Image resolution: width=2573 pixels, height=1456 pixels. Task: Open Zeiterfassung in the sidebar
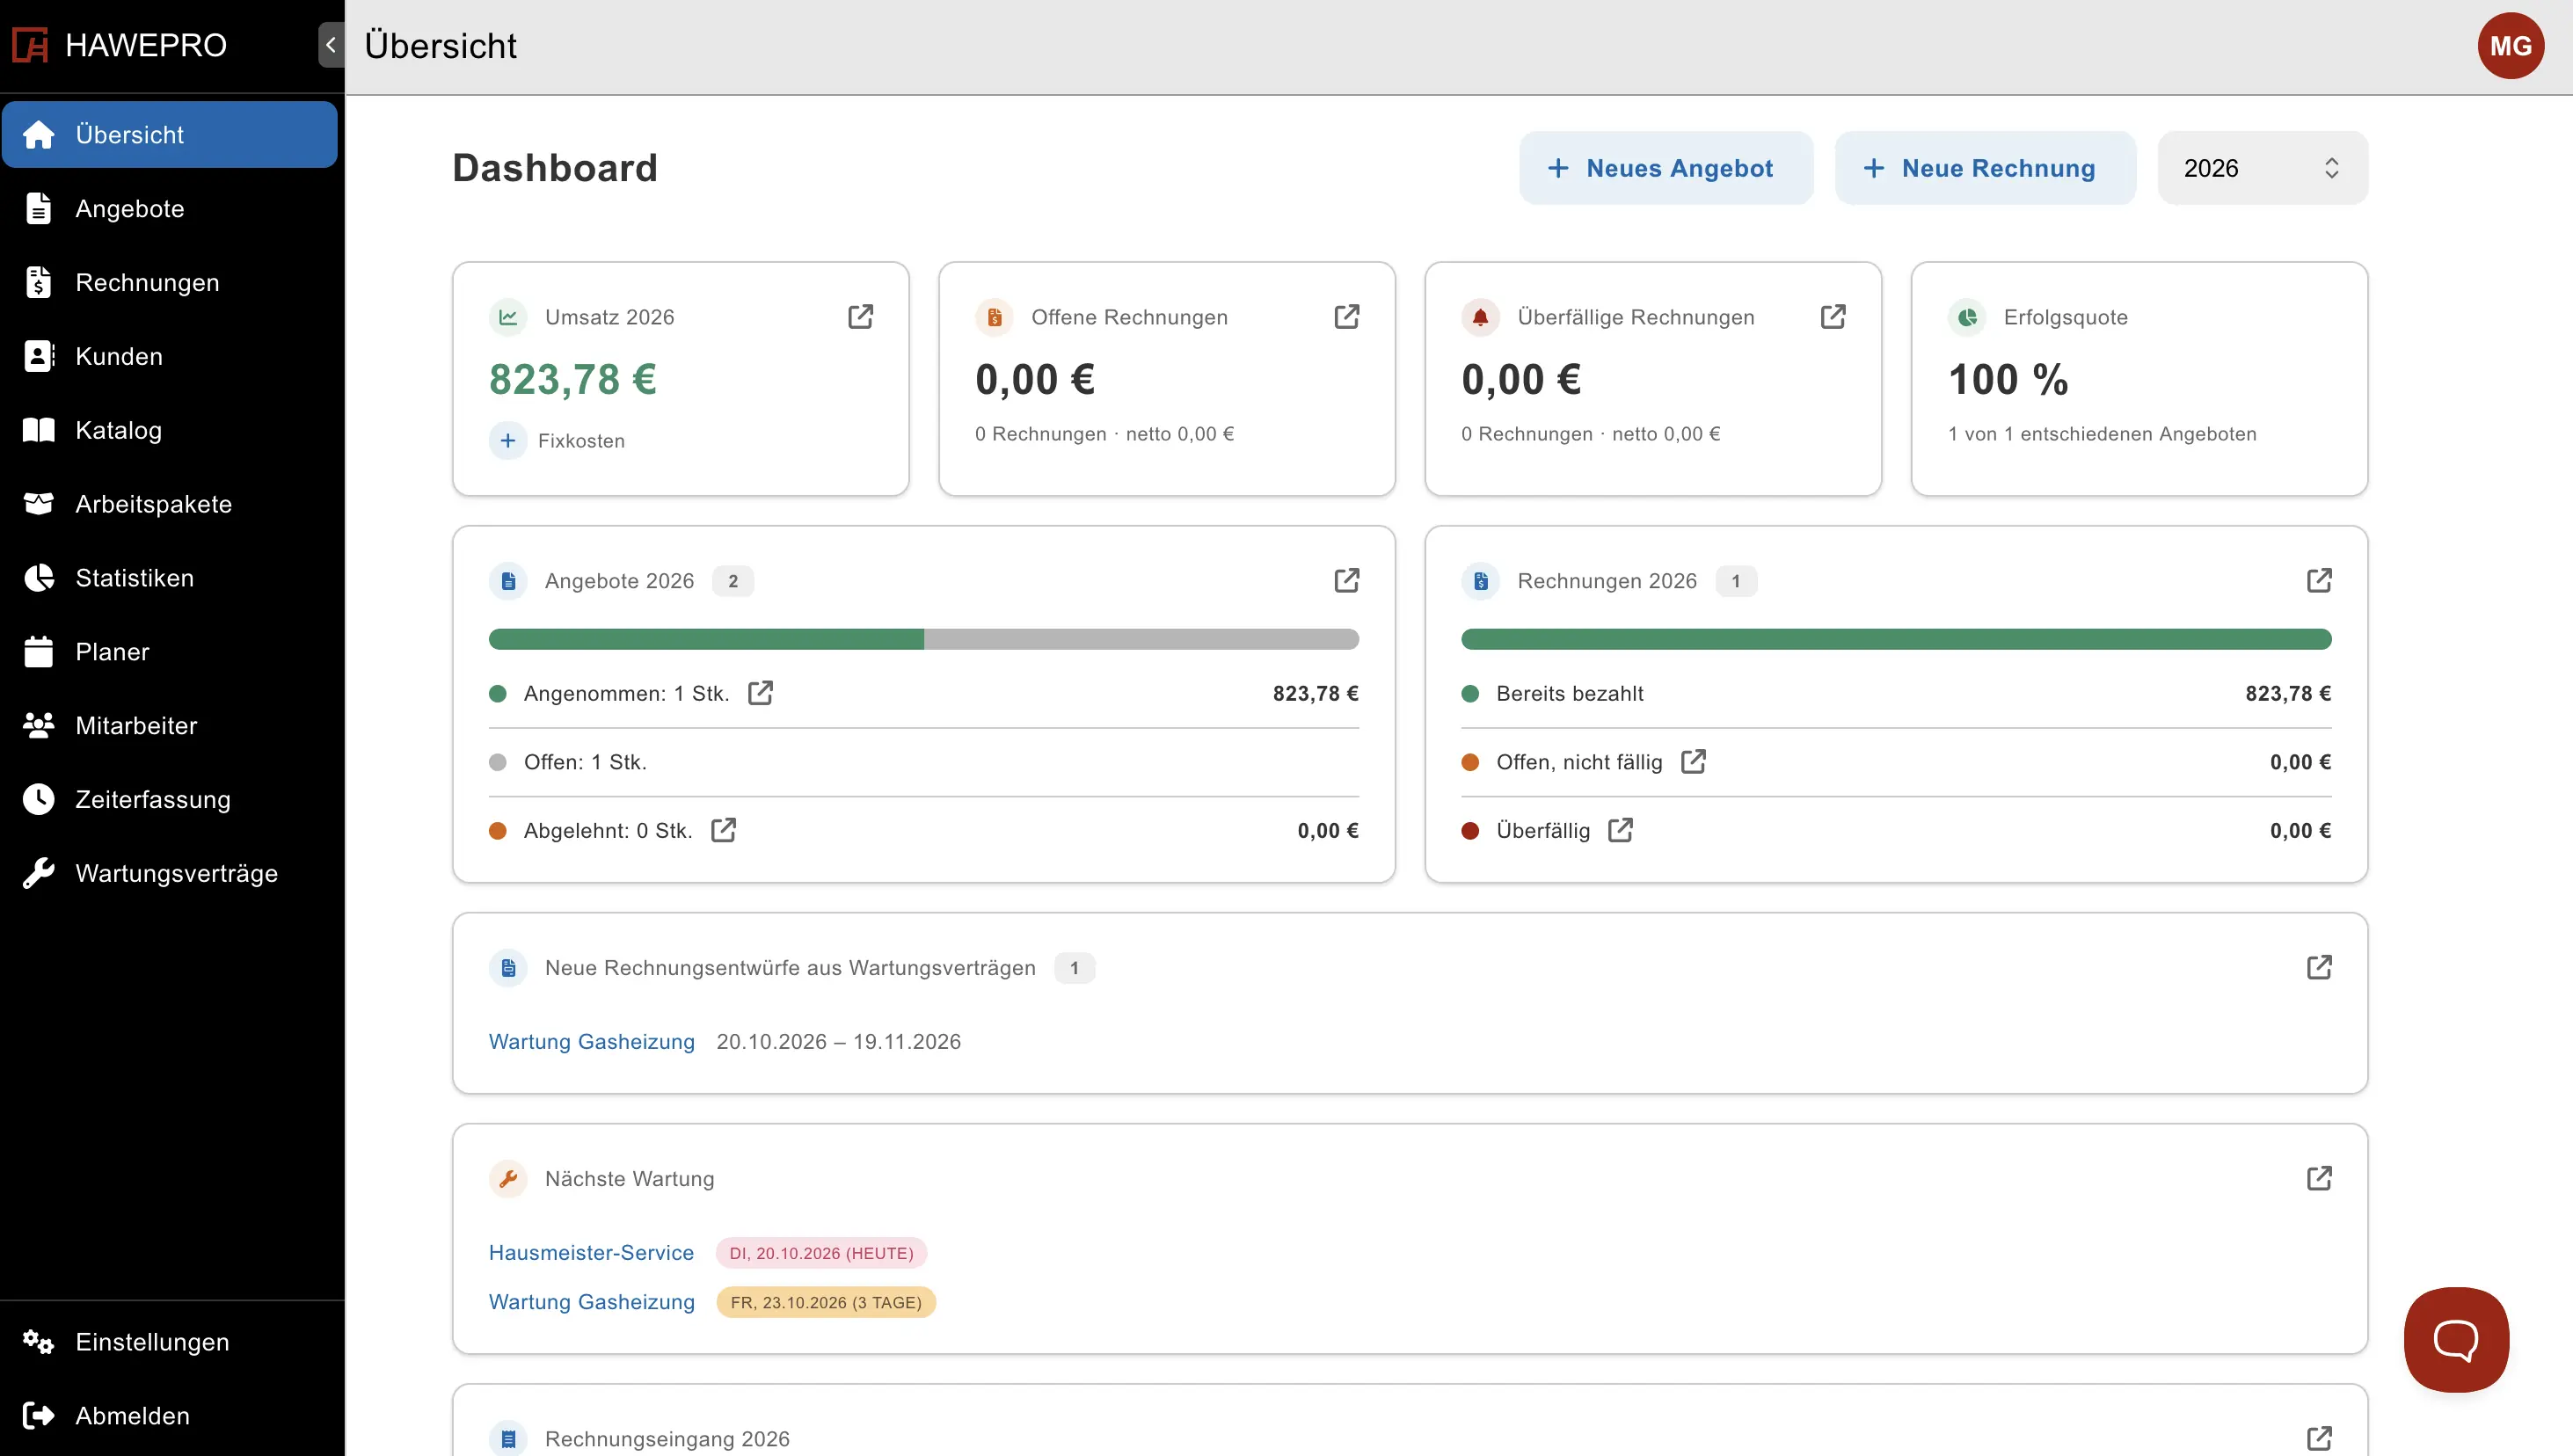(x=170, y=800)
